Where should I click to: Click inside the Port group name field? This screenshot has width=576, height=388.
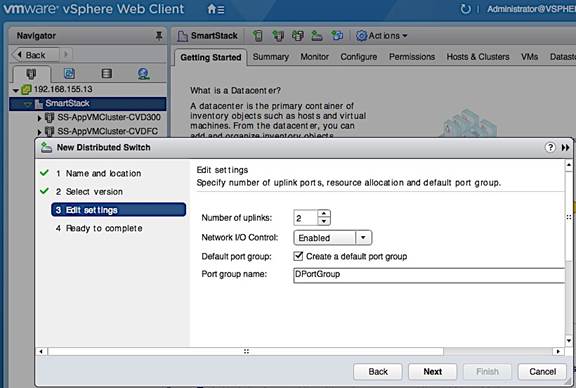tap(429, 275)
